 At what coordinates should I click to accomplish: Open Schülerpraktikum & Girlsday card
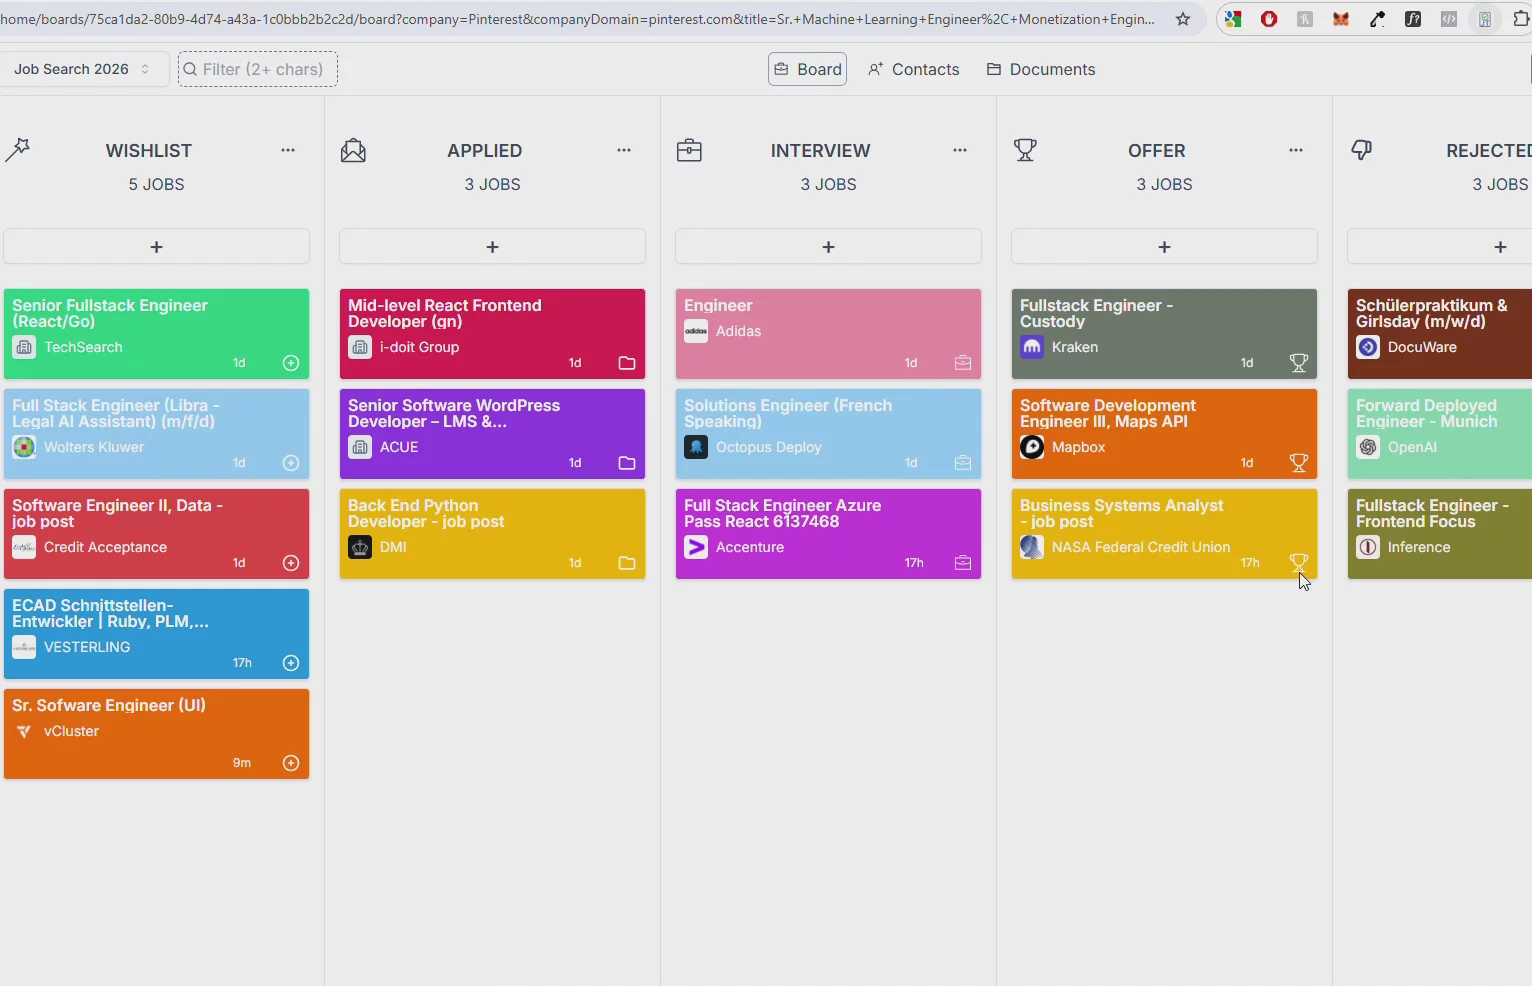(1440, 334)
